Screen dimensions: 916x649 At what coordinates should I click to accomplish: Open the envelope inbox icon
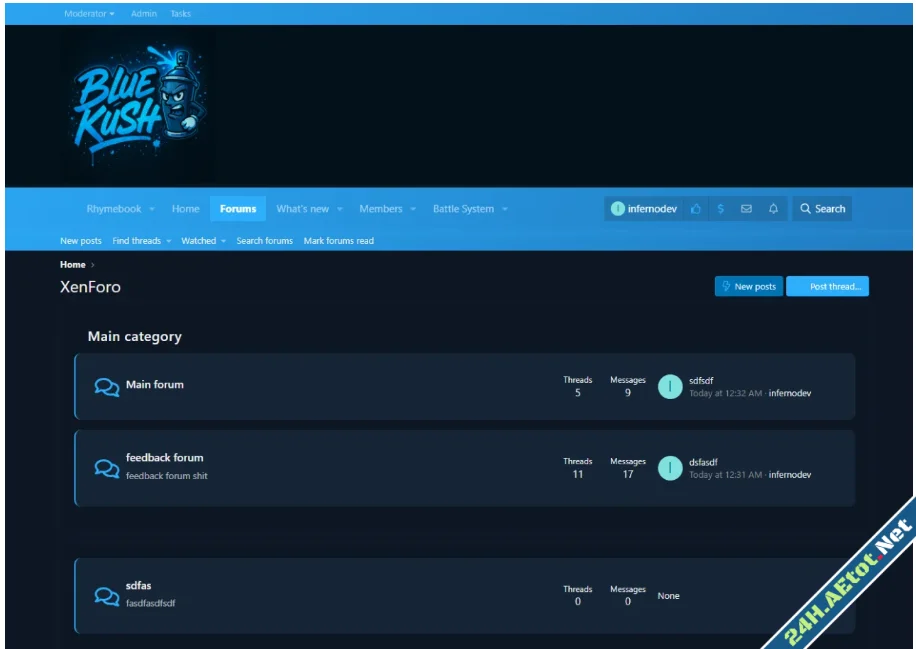pyautogui.click(x=746, y=209)
